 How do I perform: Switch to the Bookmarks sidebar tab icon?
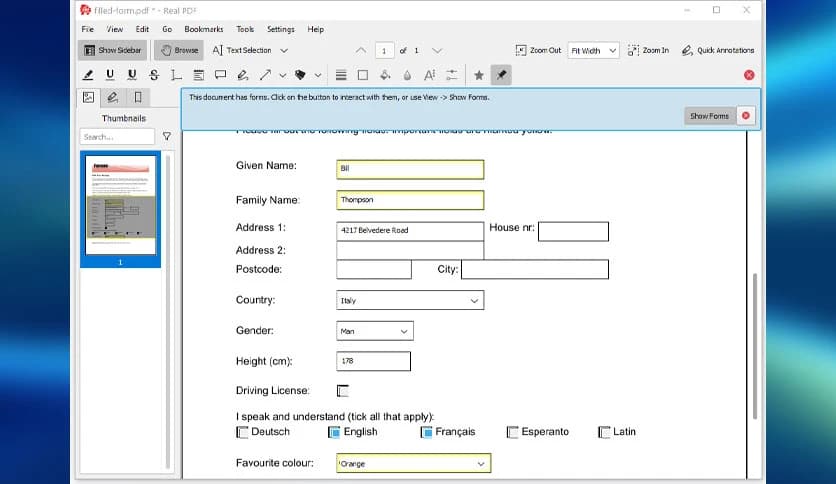[x=138, y=97]
